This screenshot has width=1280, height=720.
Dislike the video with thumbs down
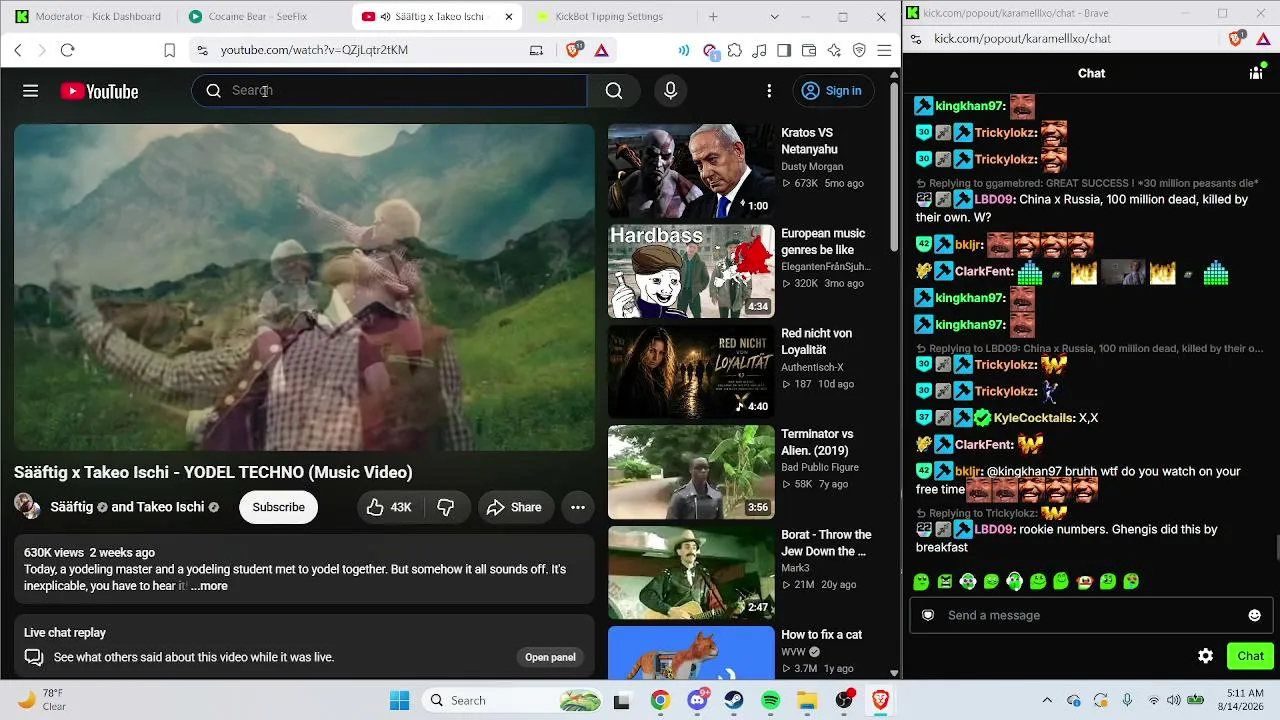446,507
